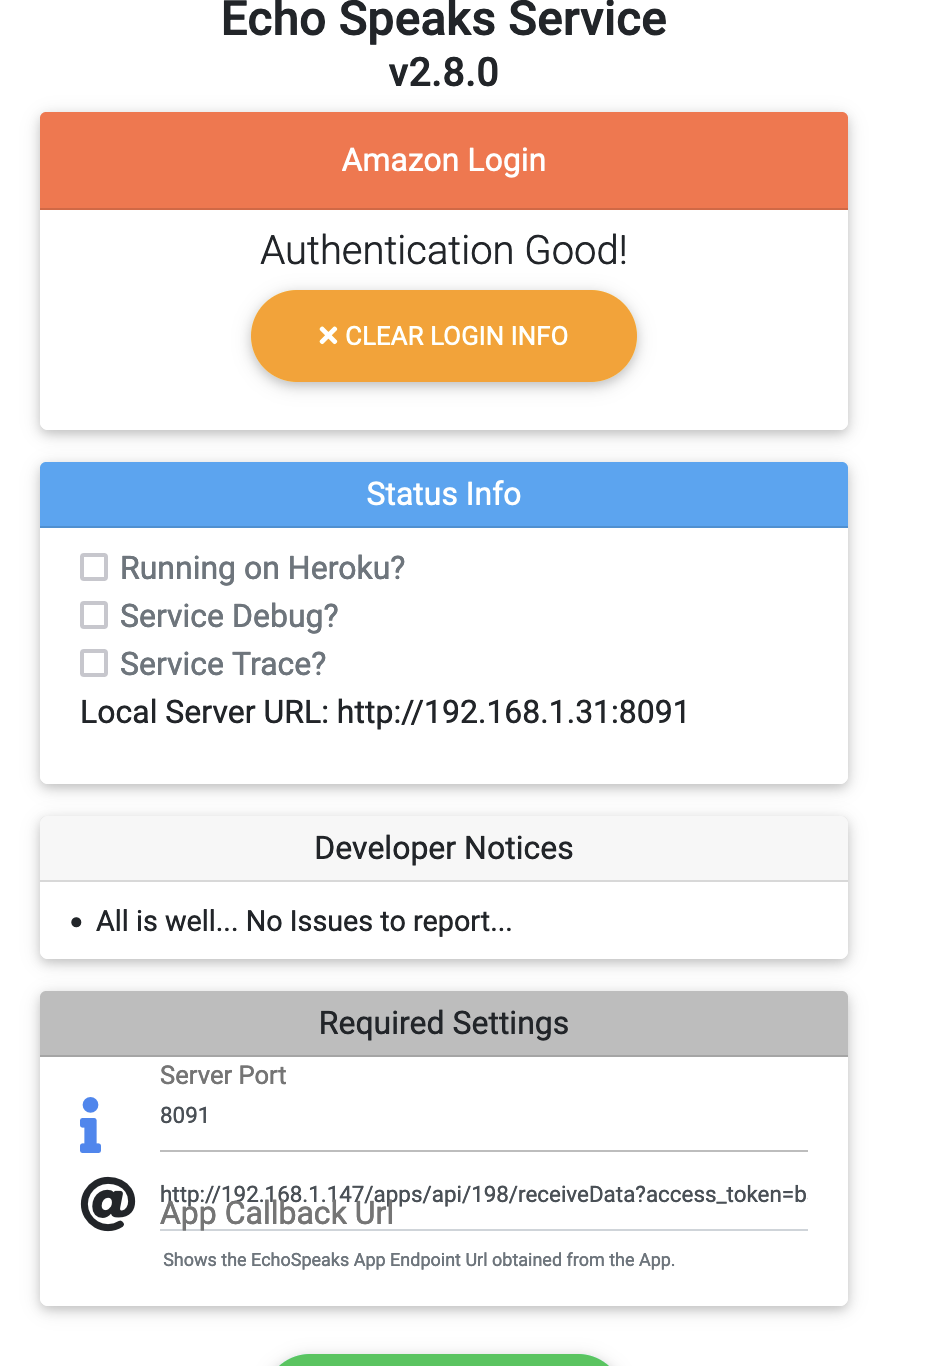Click the X icon in Clear Login Info

pyautogui.click(x=328, y=336)
